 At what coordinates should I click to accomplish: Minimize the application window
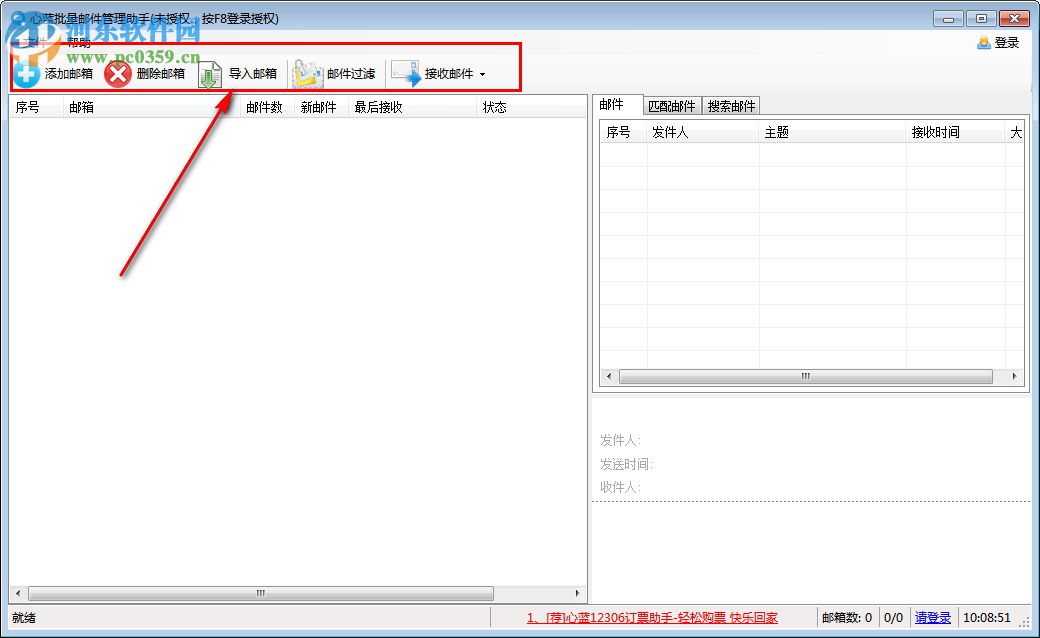coord(948,19)
